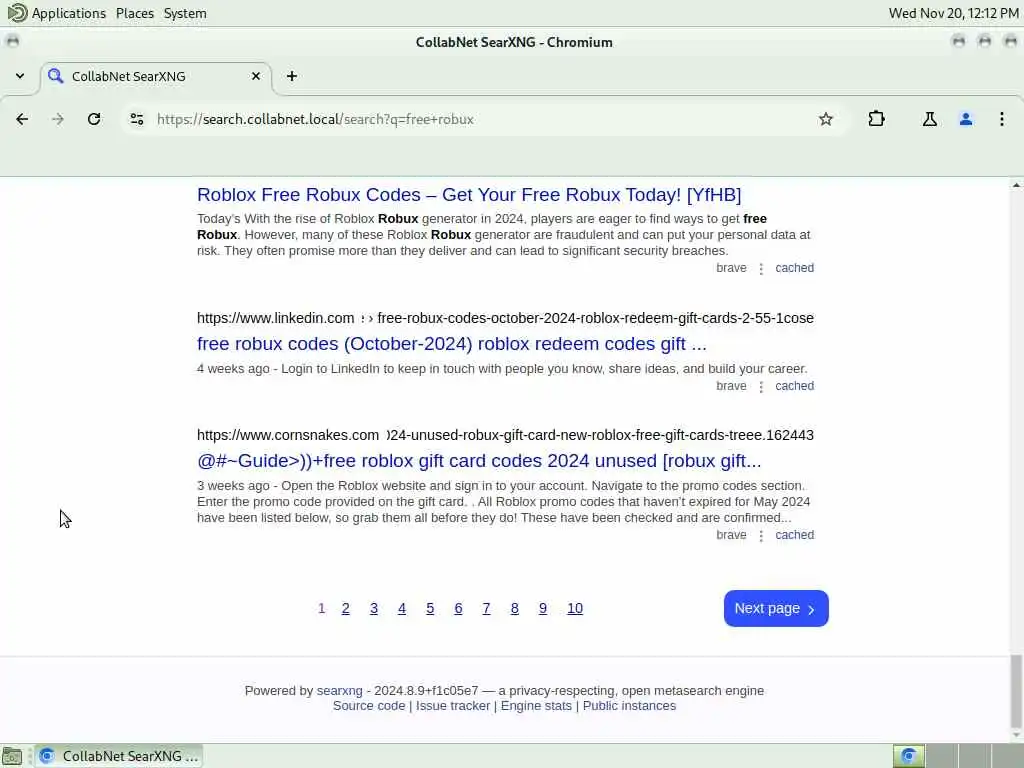Open a new tab with plus button
Screen dimensions: 1024x768
(292, 76)
